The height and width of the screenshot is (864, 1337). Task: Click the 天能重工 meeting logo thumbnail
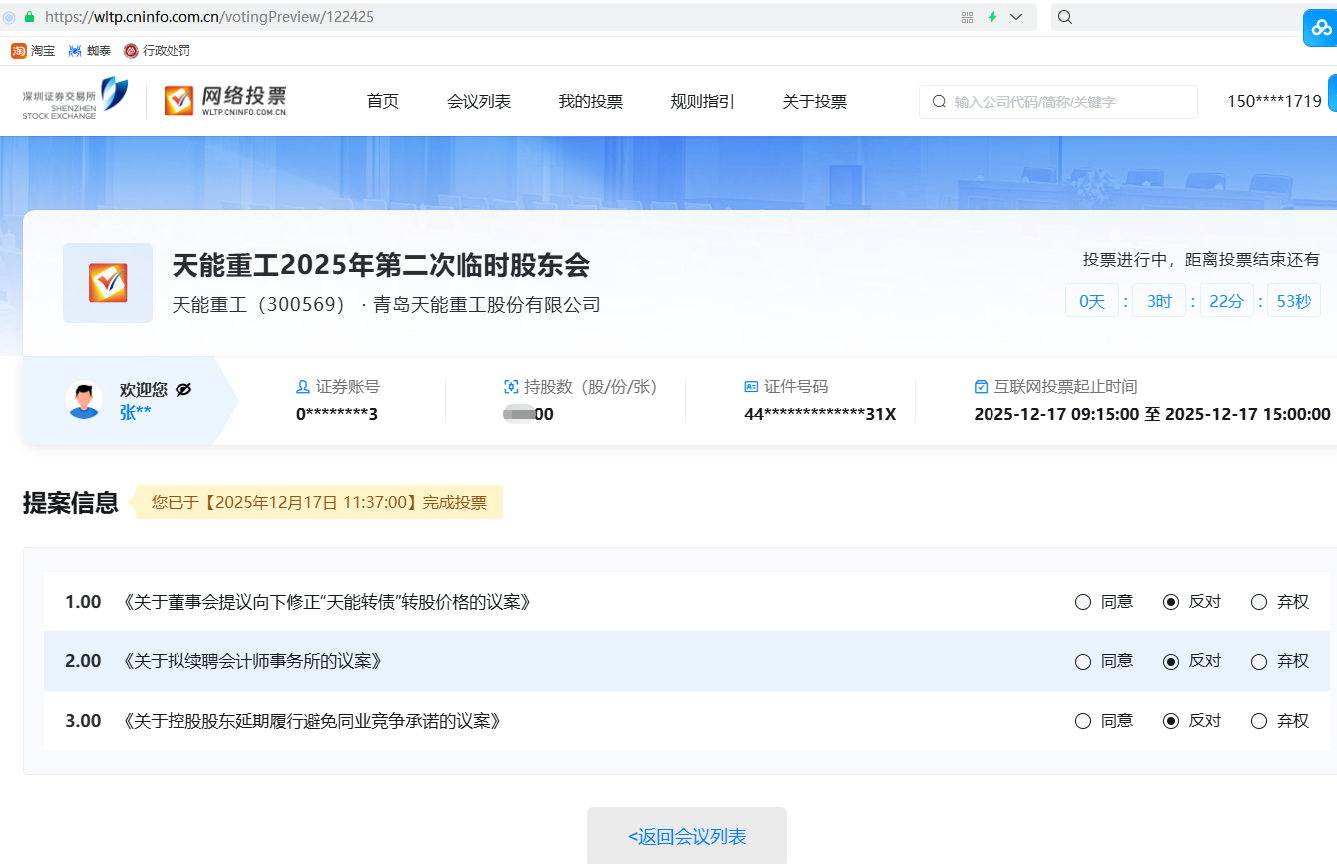(x=108, y=283)
